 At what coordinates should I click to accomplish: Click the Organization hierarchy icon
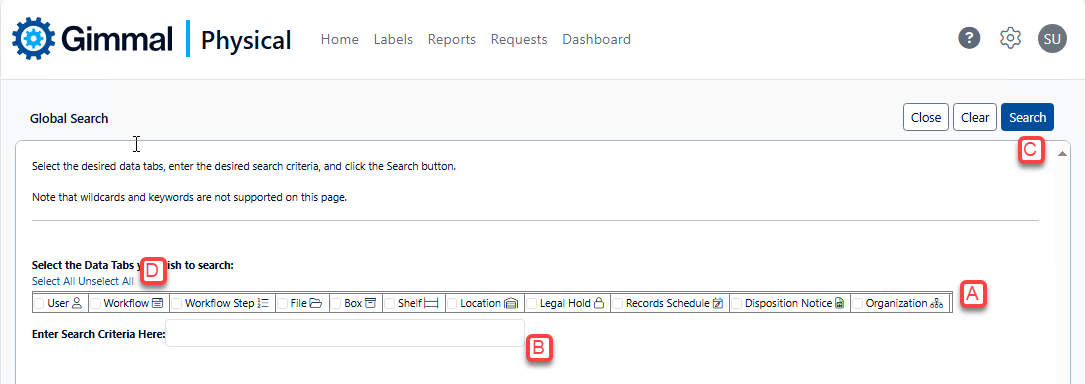936,303
